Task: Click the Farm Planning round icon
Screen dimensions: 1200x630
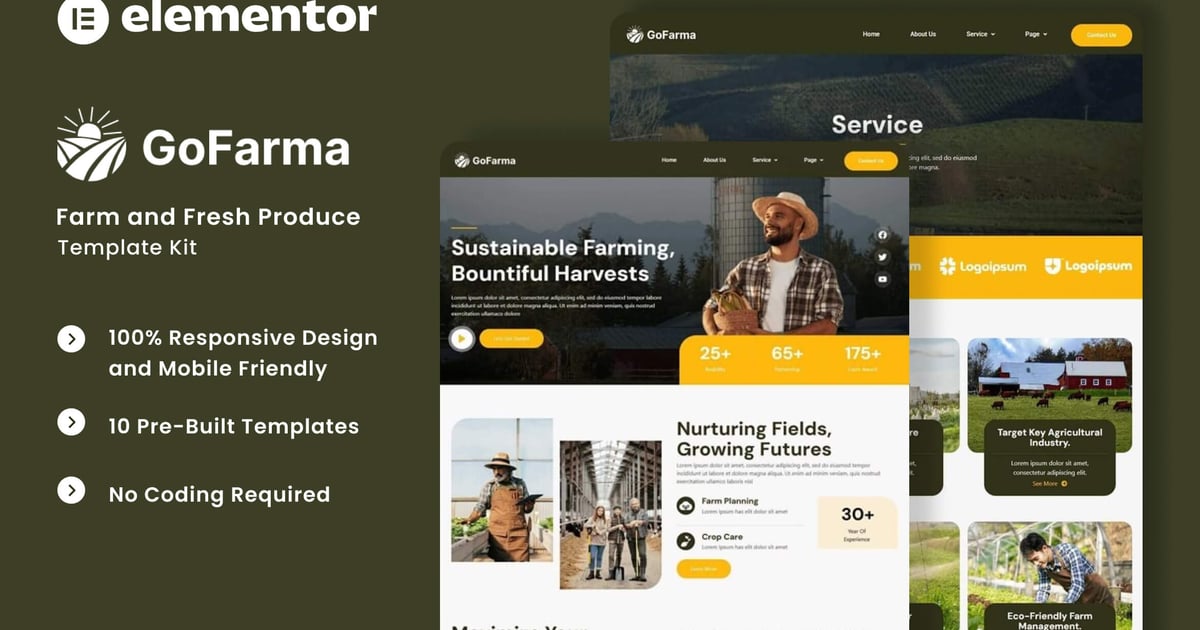Action: coord(686,506)
